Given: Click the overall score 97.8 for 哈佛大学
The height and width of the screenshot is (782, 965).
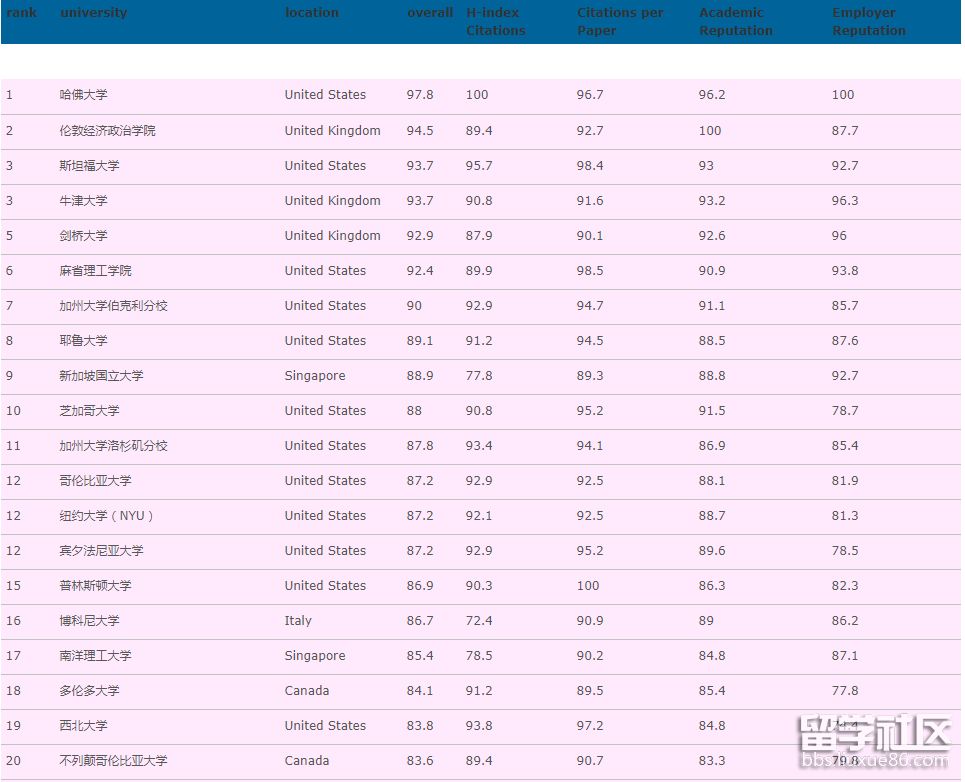Looking at the screenshot, I should (x=420, y=95).
